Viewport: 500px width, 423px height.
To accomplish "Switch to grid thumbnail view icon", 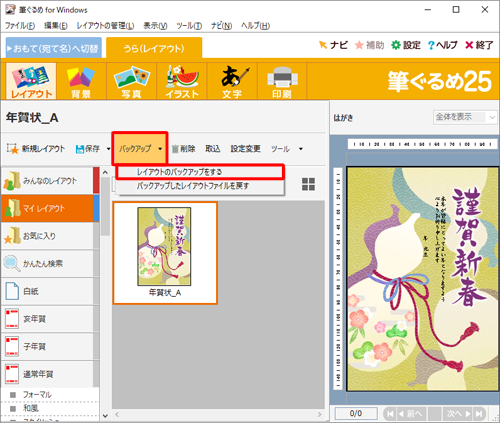I will (308, 184).
